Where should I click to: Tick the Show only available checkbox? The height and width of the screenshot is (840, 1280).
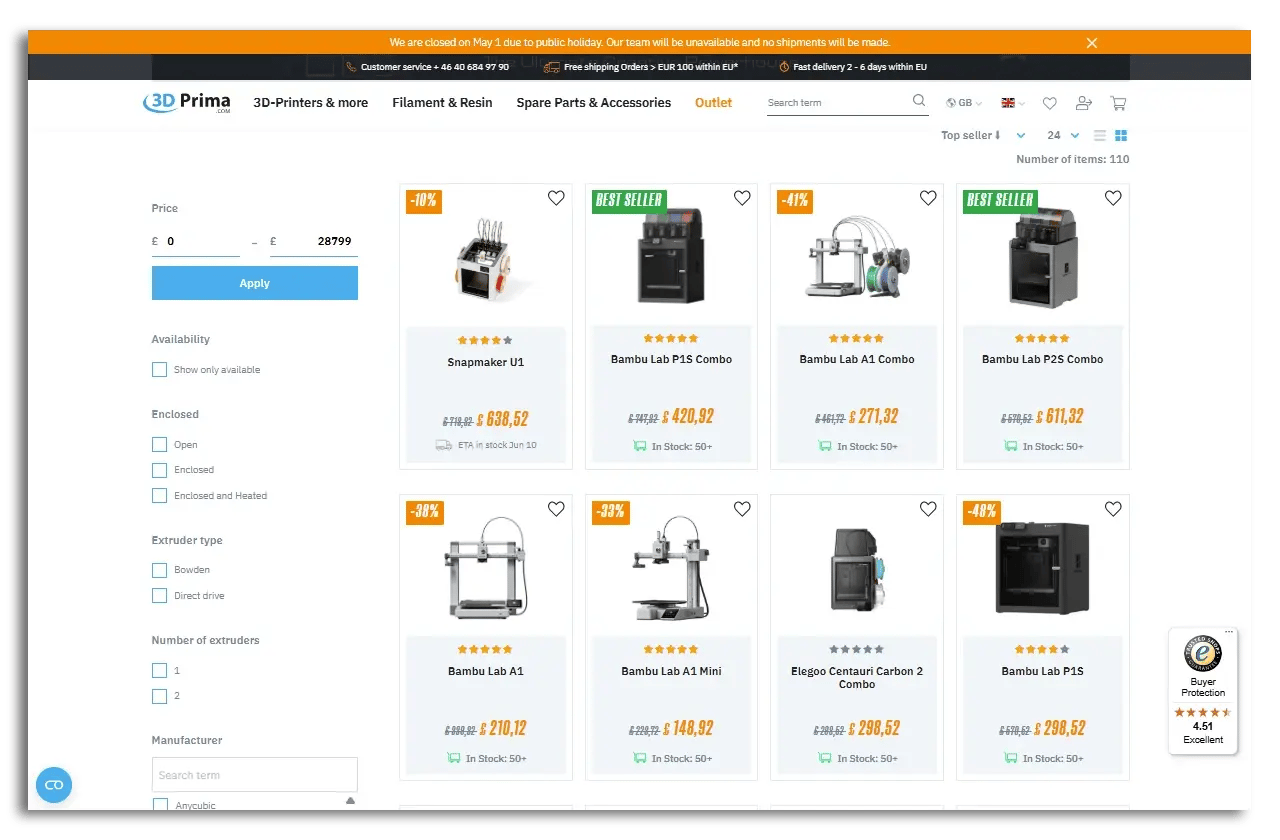[x=159, y=370]
